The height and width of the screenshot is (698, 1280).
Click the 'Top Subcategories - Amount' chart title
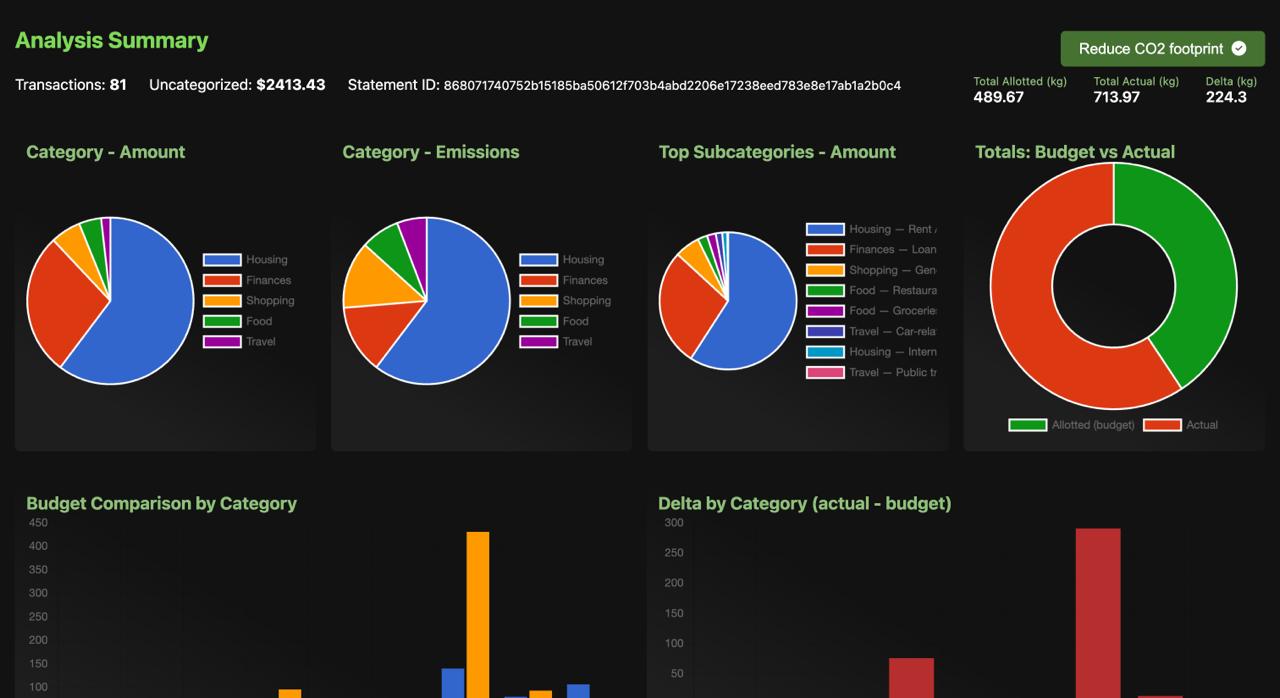777,152
